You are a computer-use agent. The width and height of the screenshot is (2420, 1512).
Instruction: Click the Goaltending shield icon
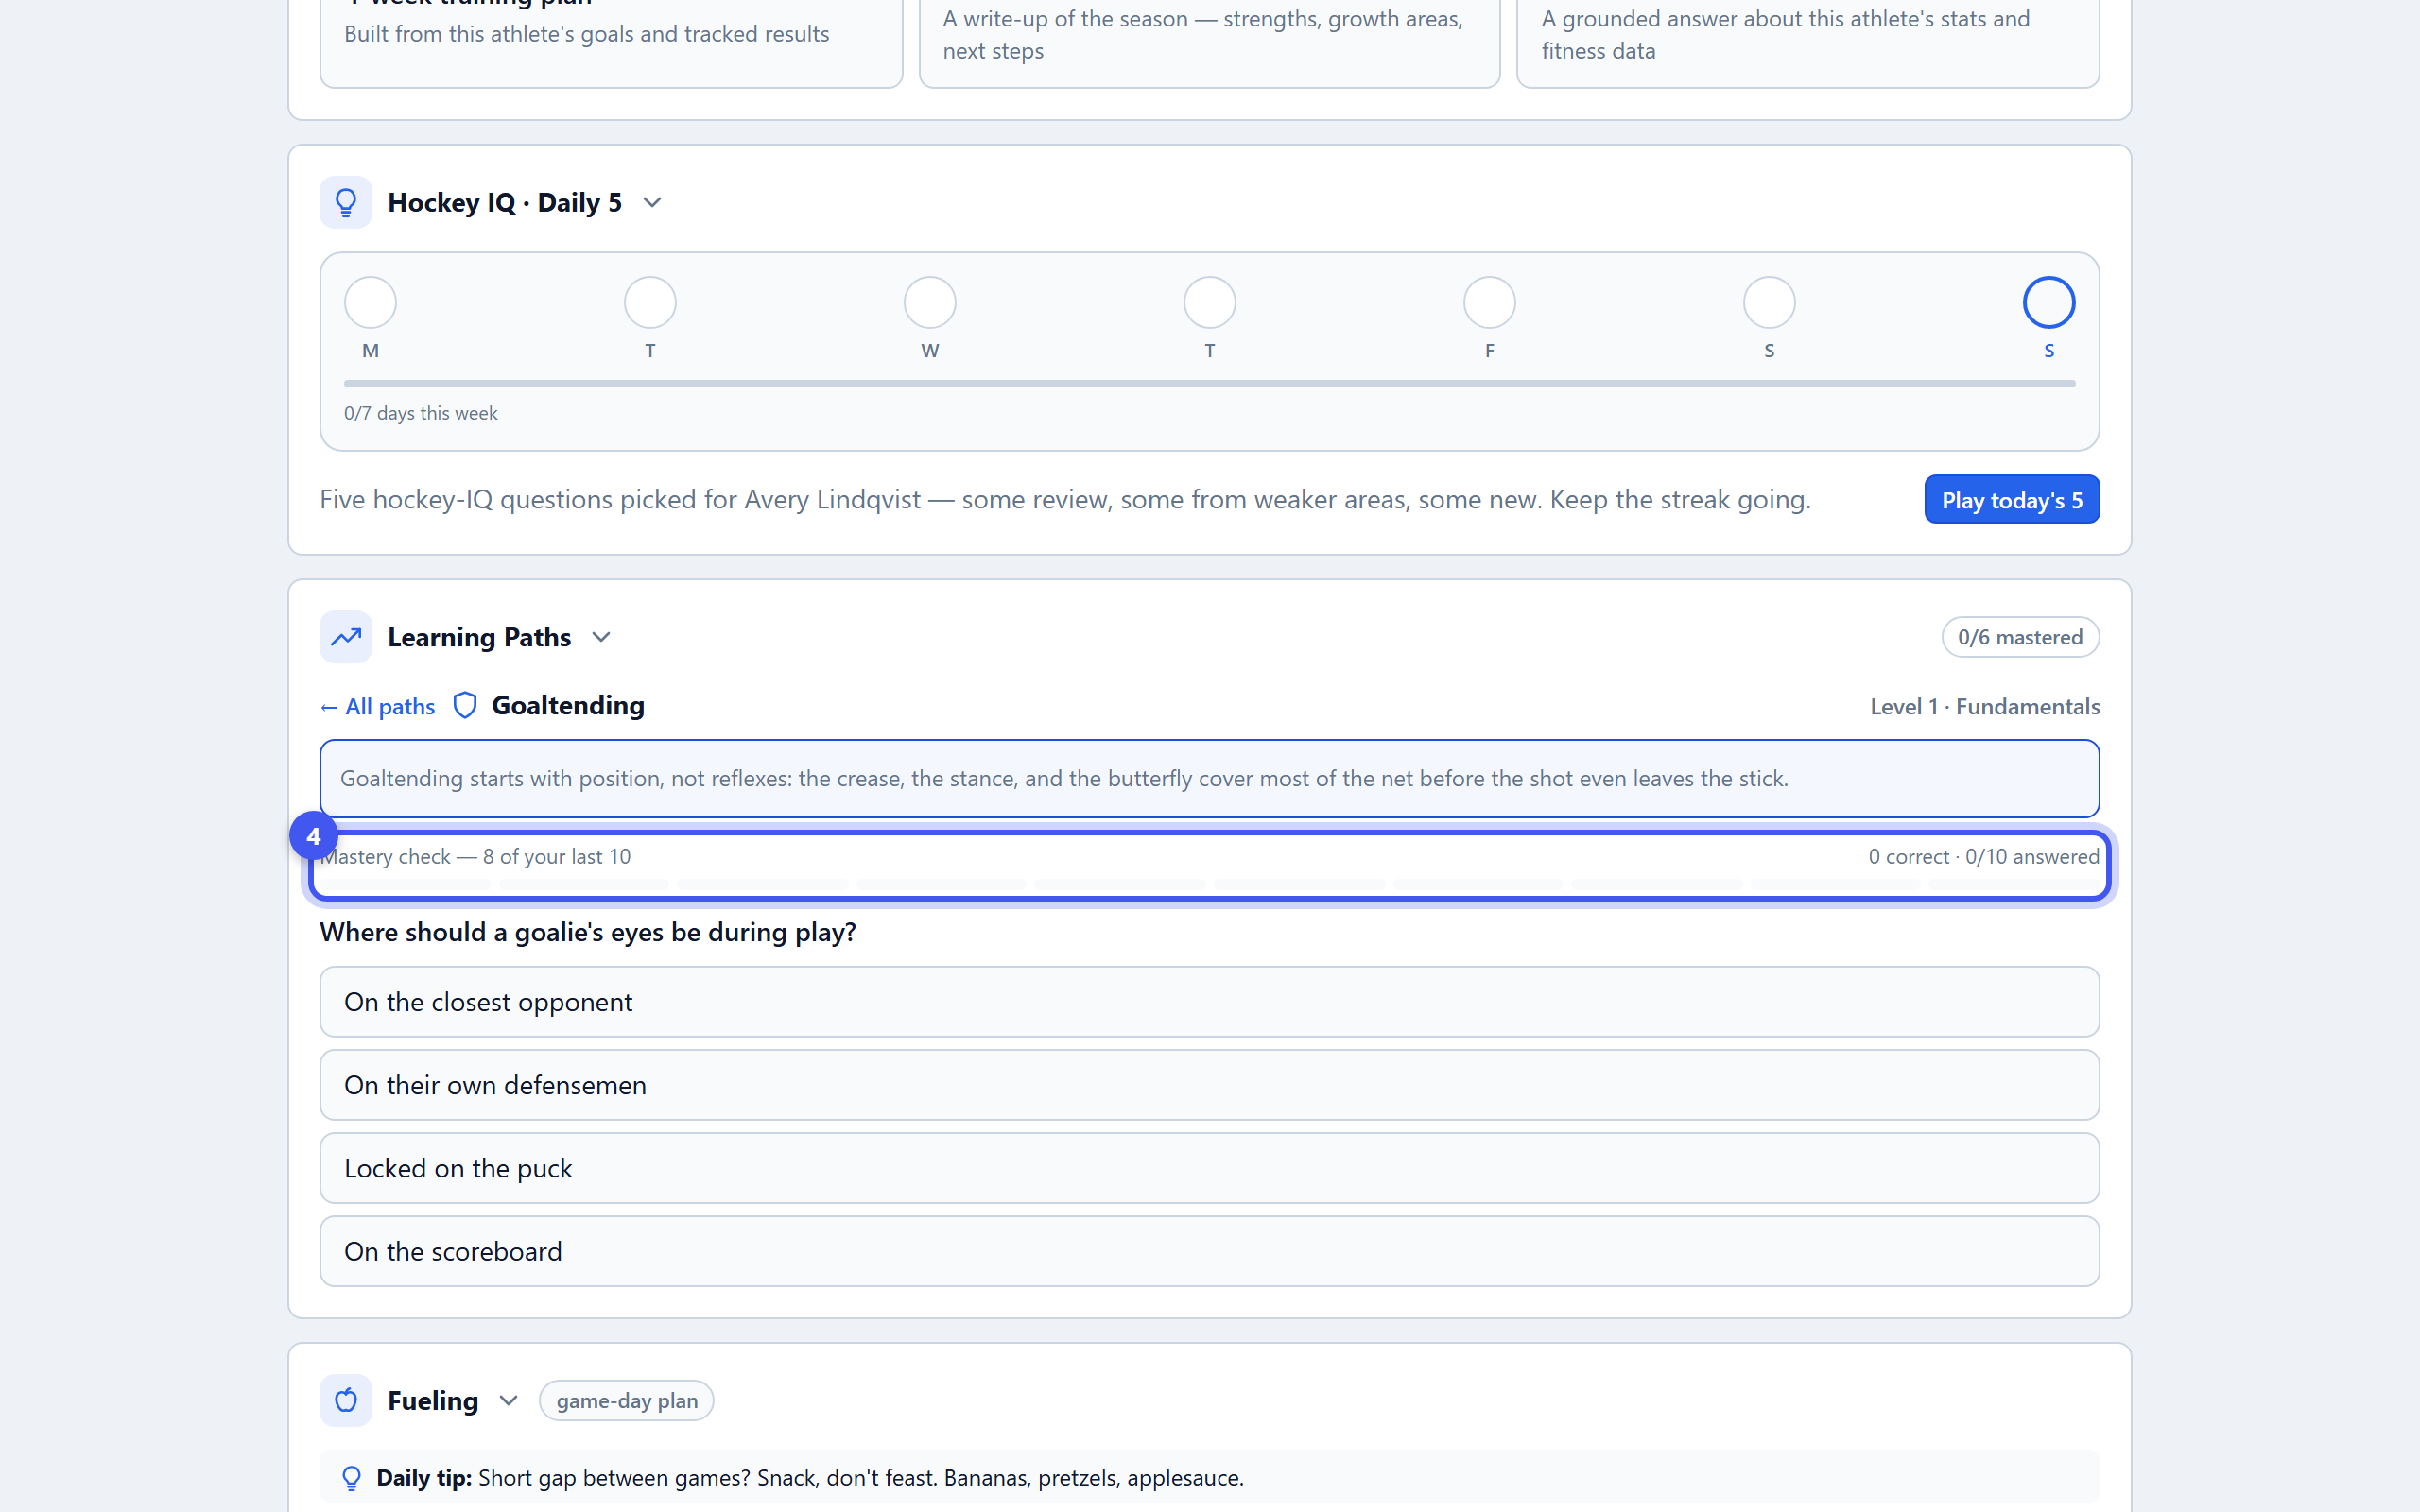[x=465, y=706]
